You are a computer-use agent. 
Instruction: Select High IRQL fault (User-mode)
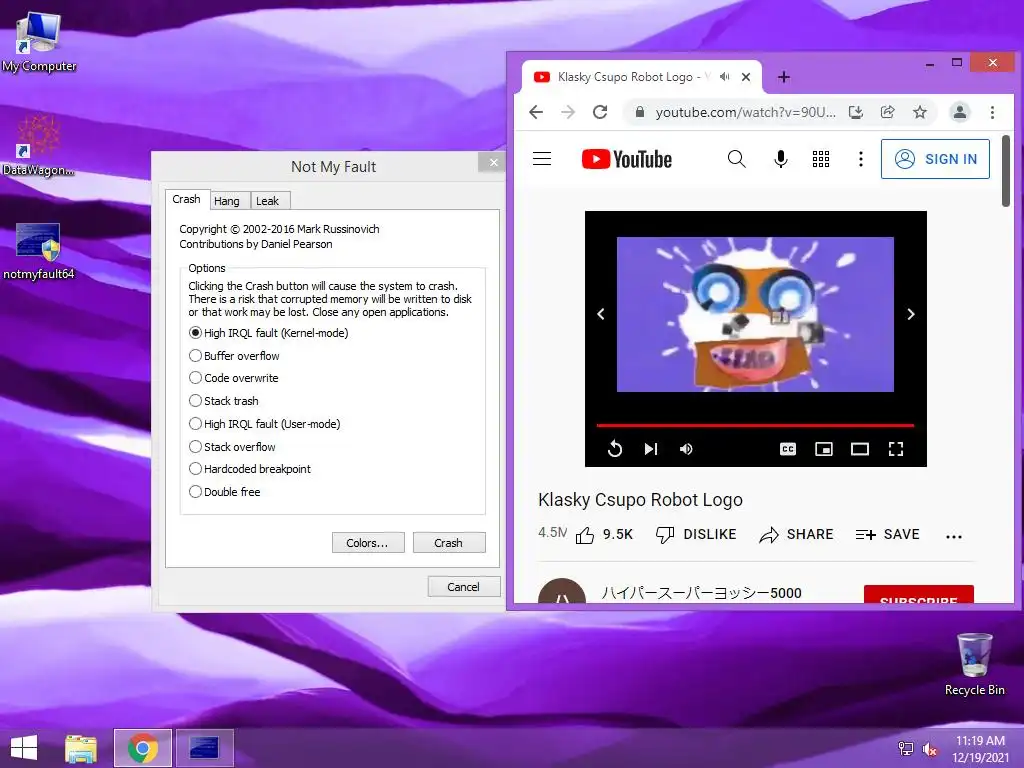264,424
